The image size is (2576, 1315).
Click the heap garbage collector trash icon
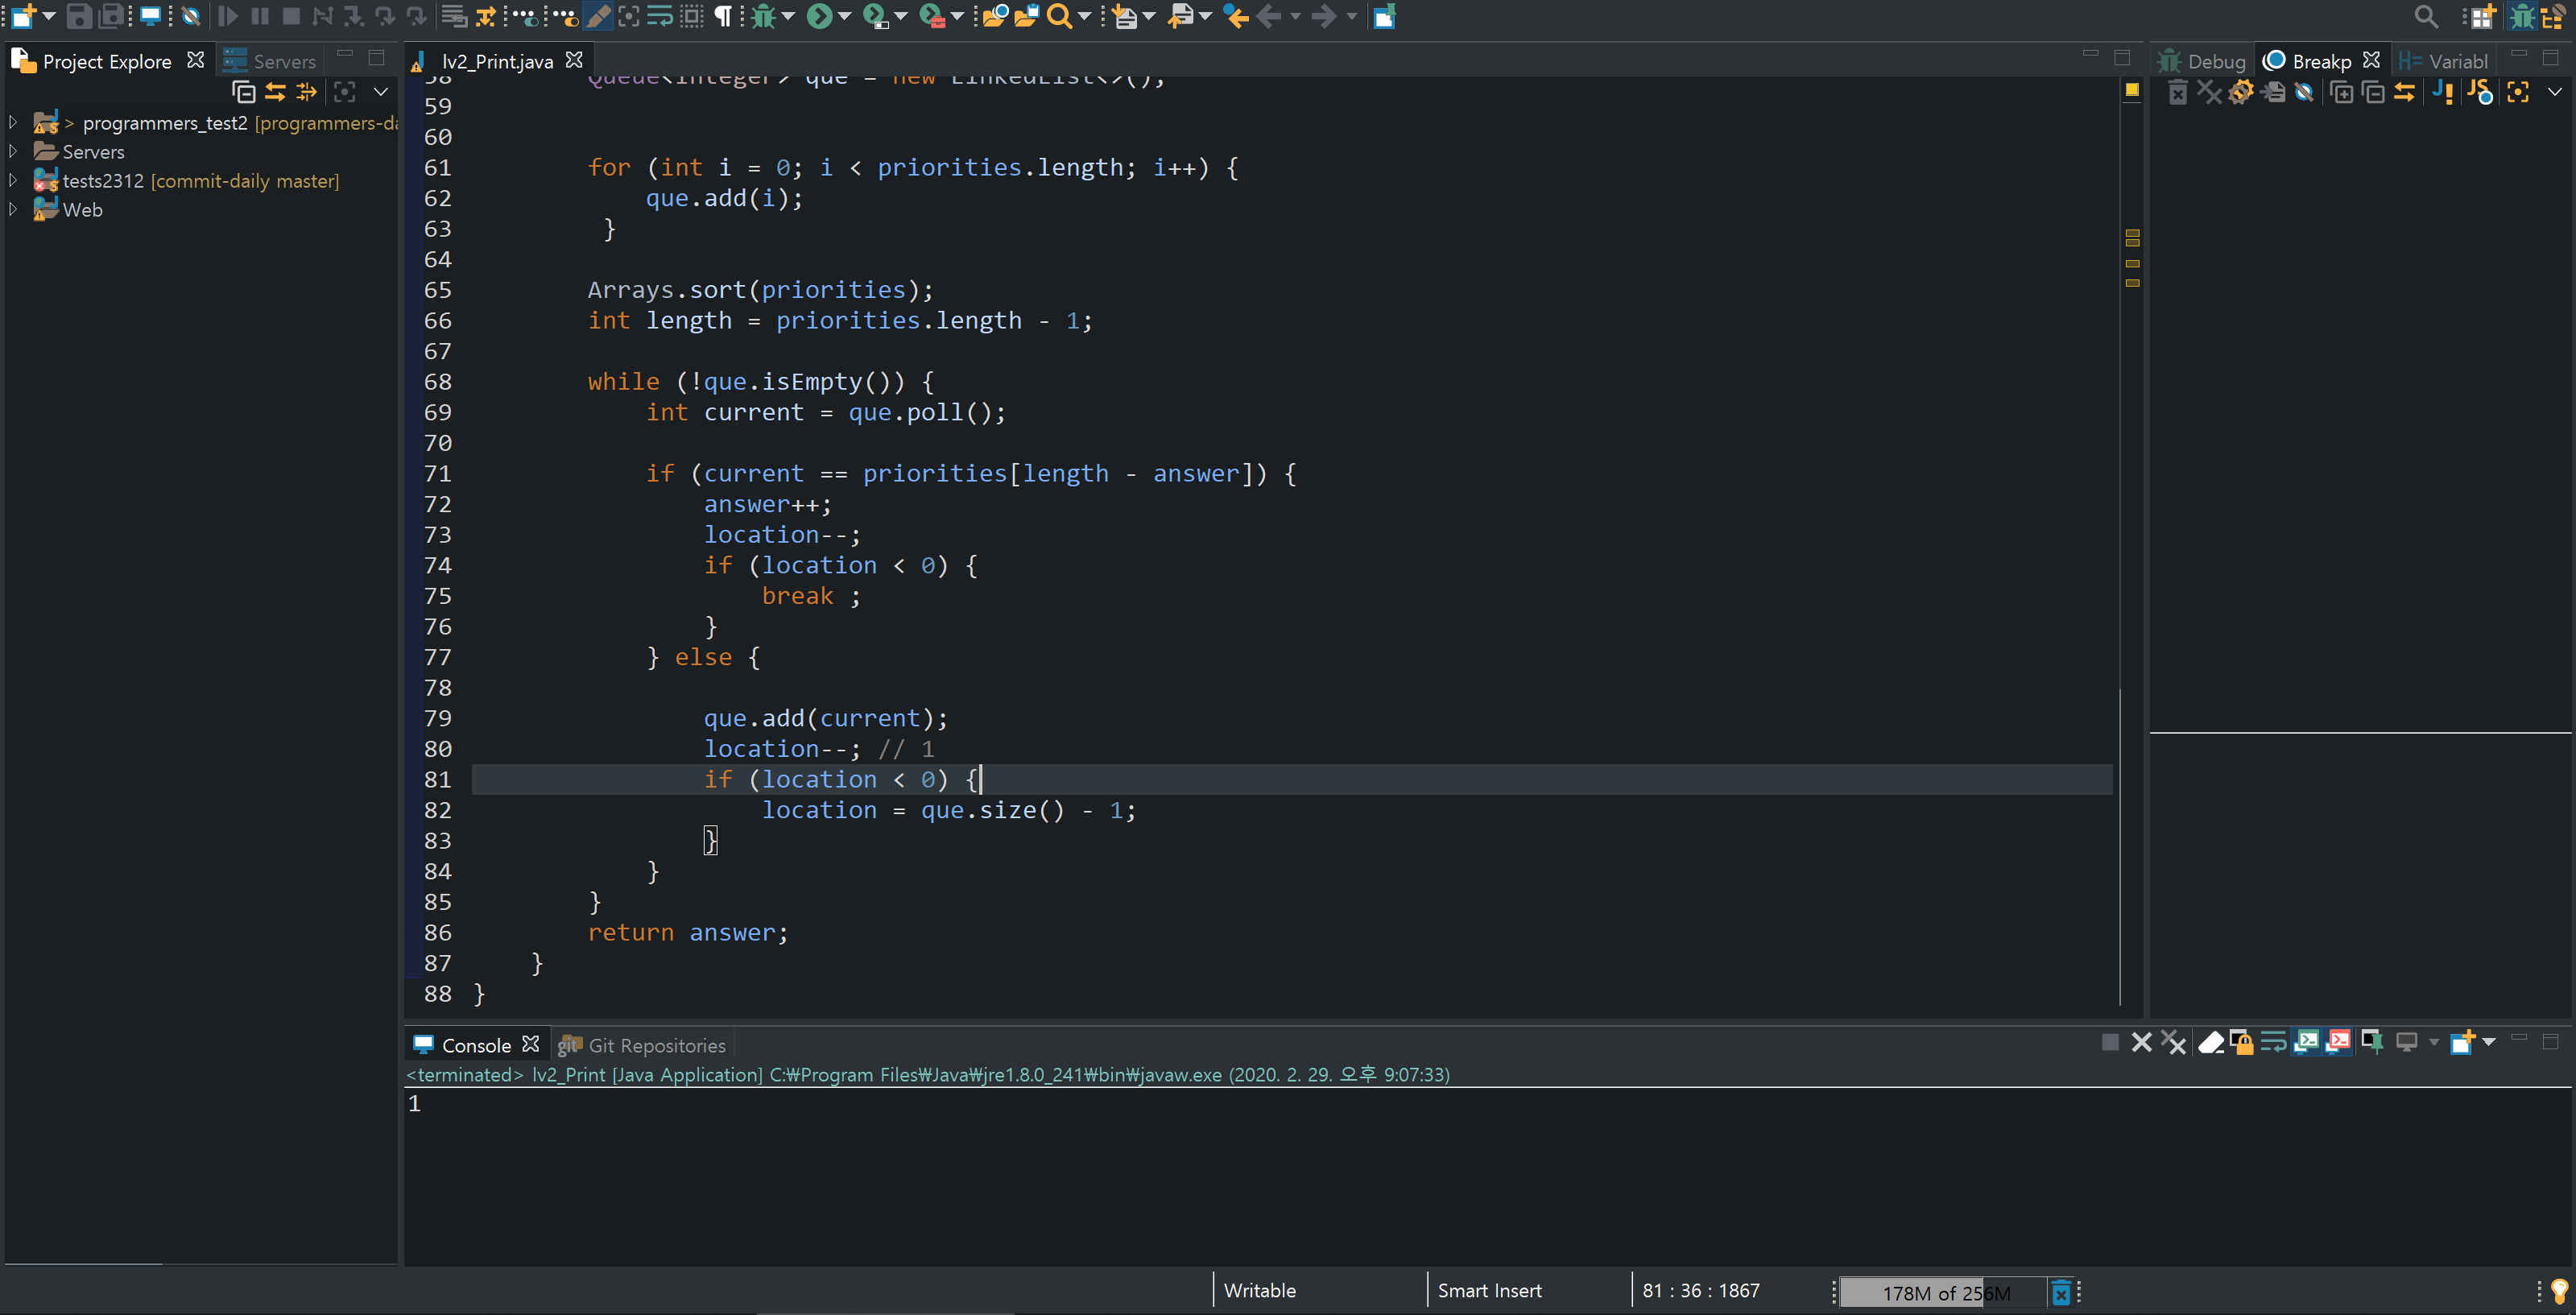tap(2061, 1292)
